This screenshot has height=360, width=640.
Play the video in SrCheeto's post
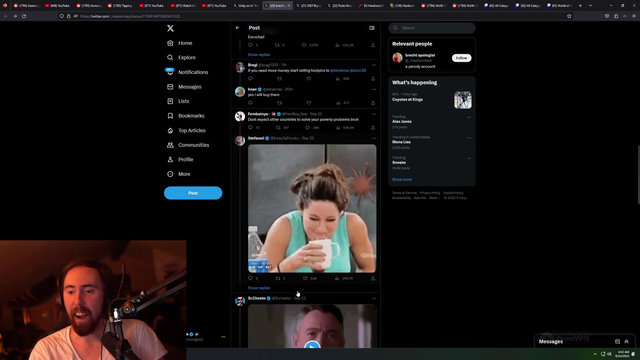pos(312,345)
